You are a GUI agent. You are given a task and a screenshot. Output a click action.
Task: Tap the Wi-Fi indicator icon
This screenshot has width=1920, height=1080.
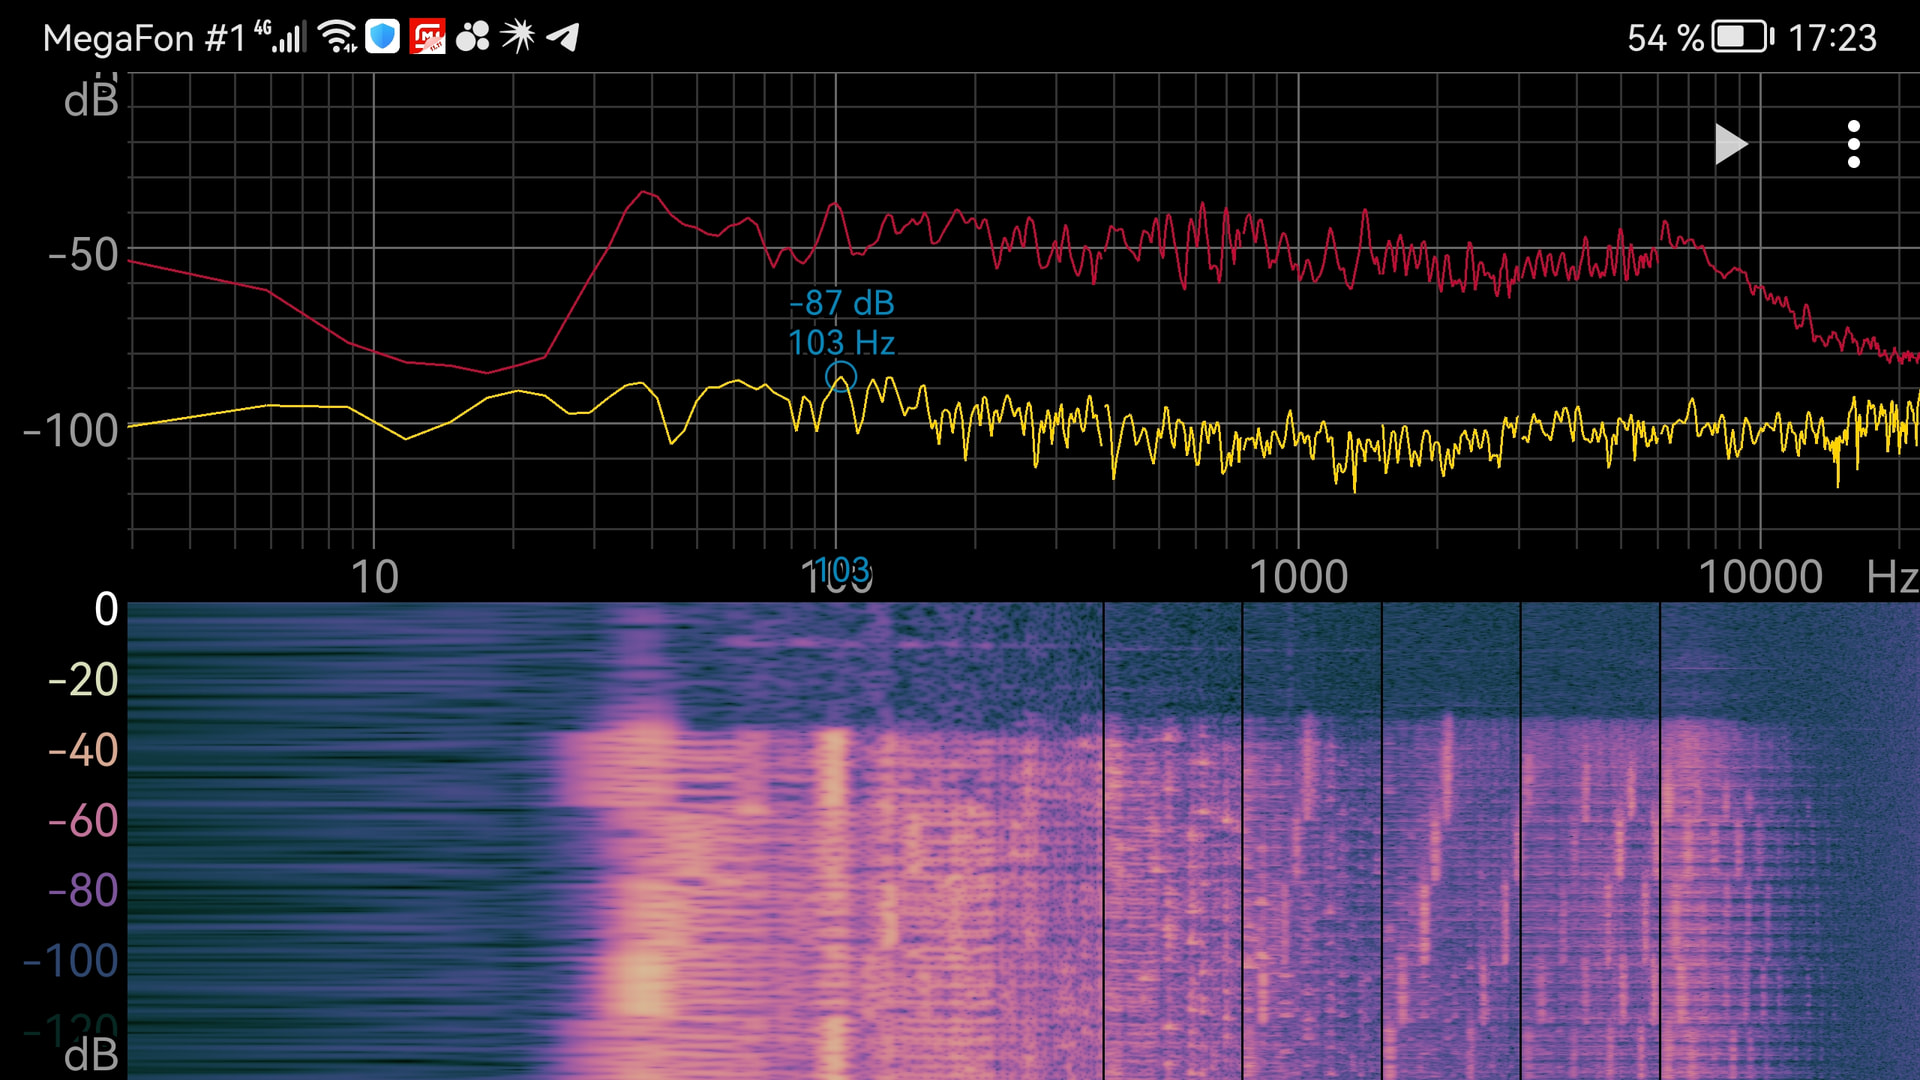point(338,38)
